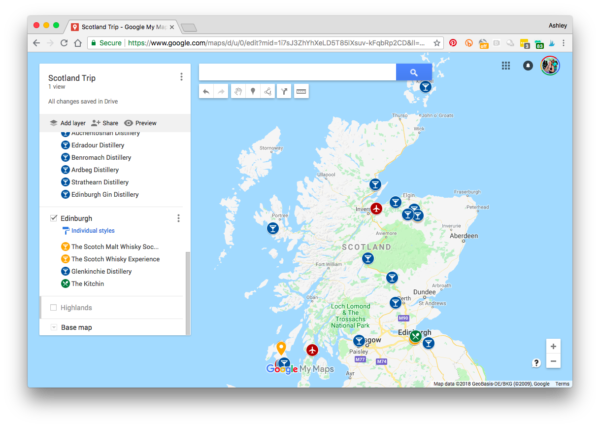Reload the page in Chrome
600x427 pixels.
point(64,43)
